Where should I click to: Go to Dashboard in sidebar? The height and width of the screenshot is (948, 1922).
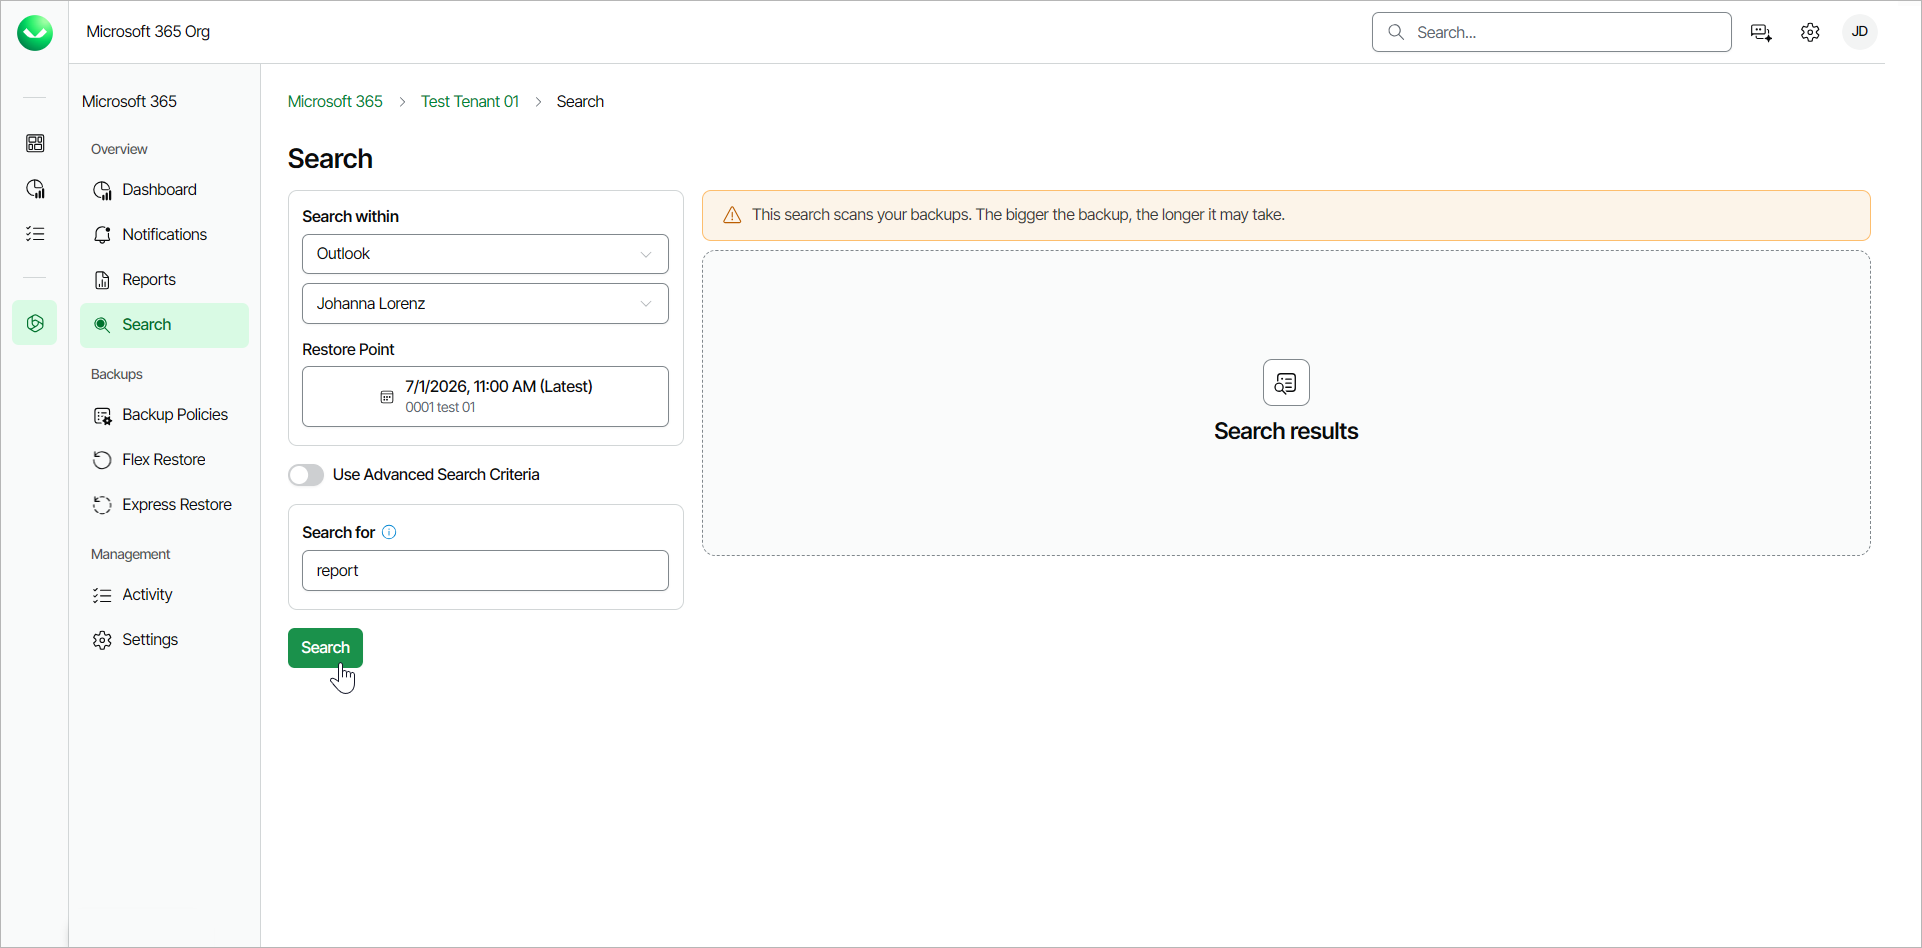pos(164,190)
